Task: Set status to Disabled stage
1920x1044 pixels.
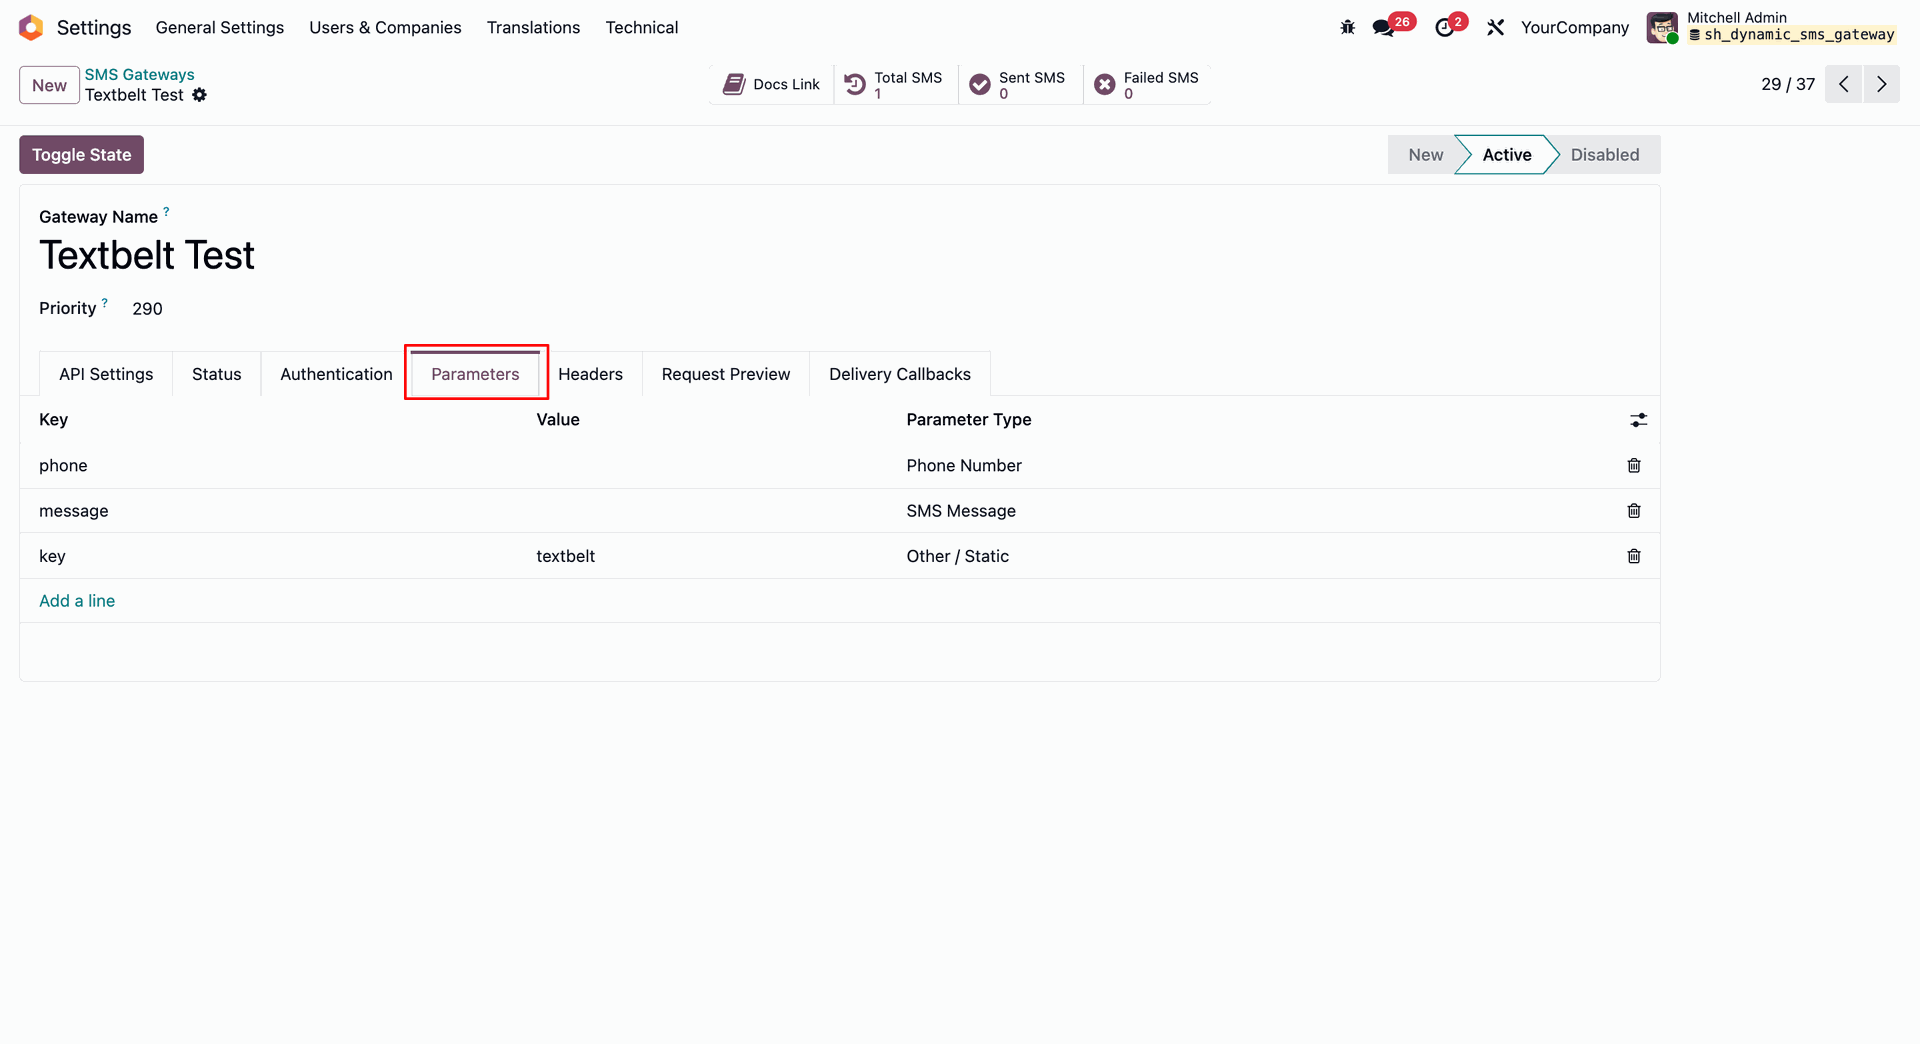Action: coord(1604,155)
